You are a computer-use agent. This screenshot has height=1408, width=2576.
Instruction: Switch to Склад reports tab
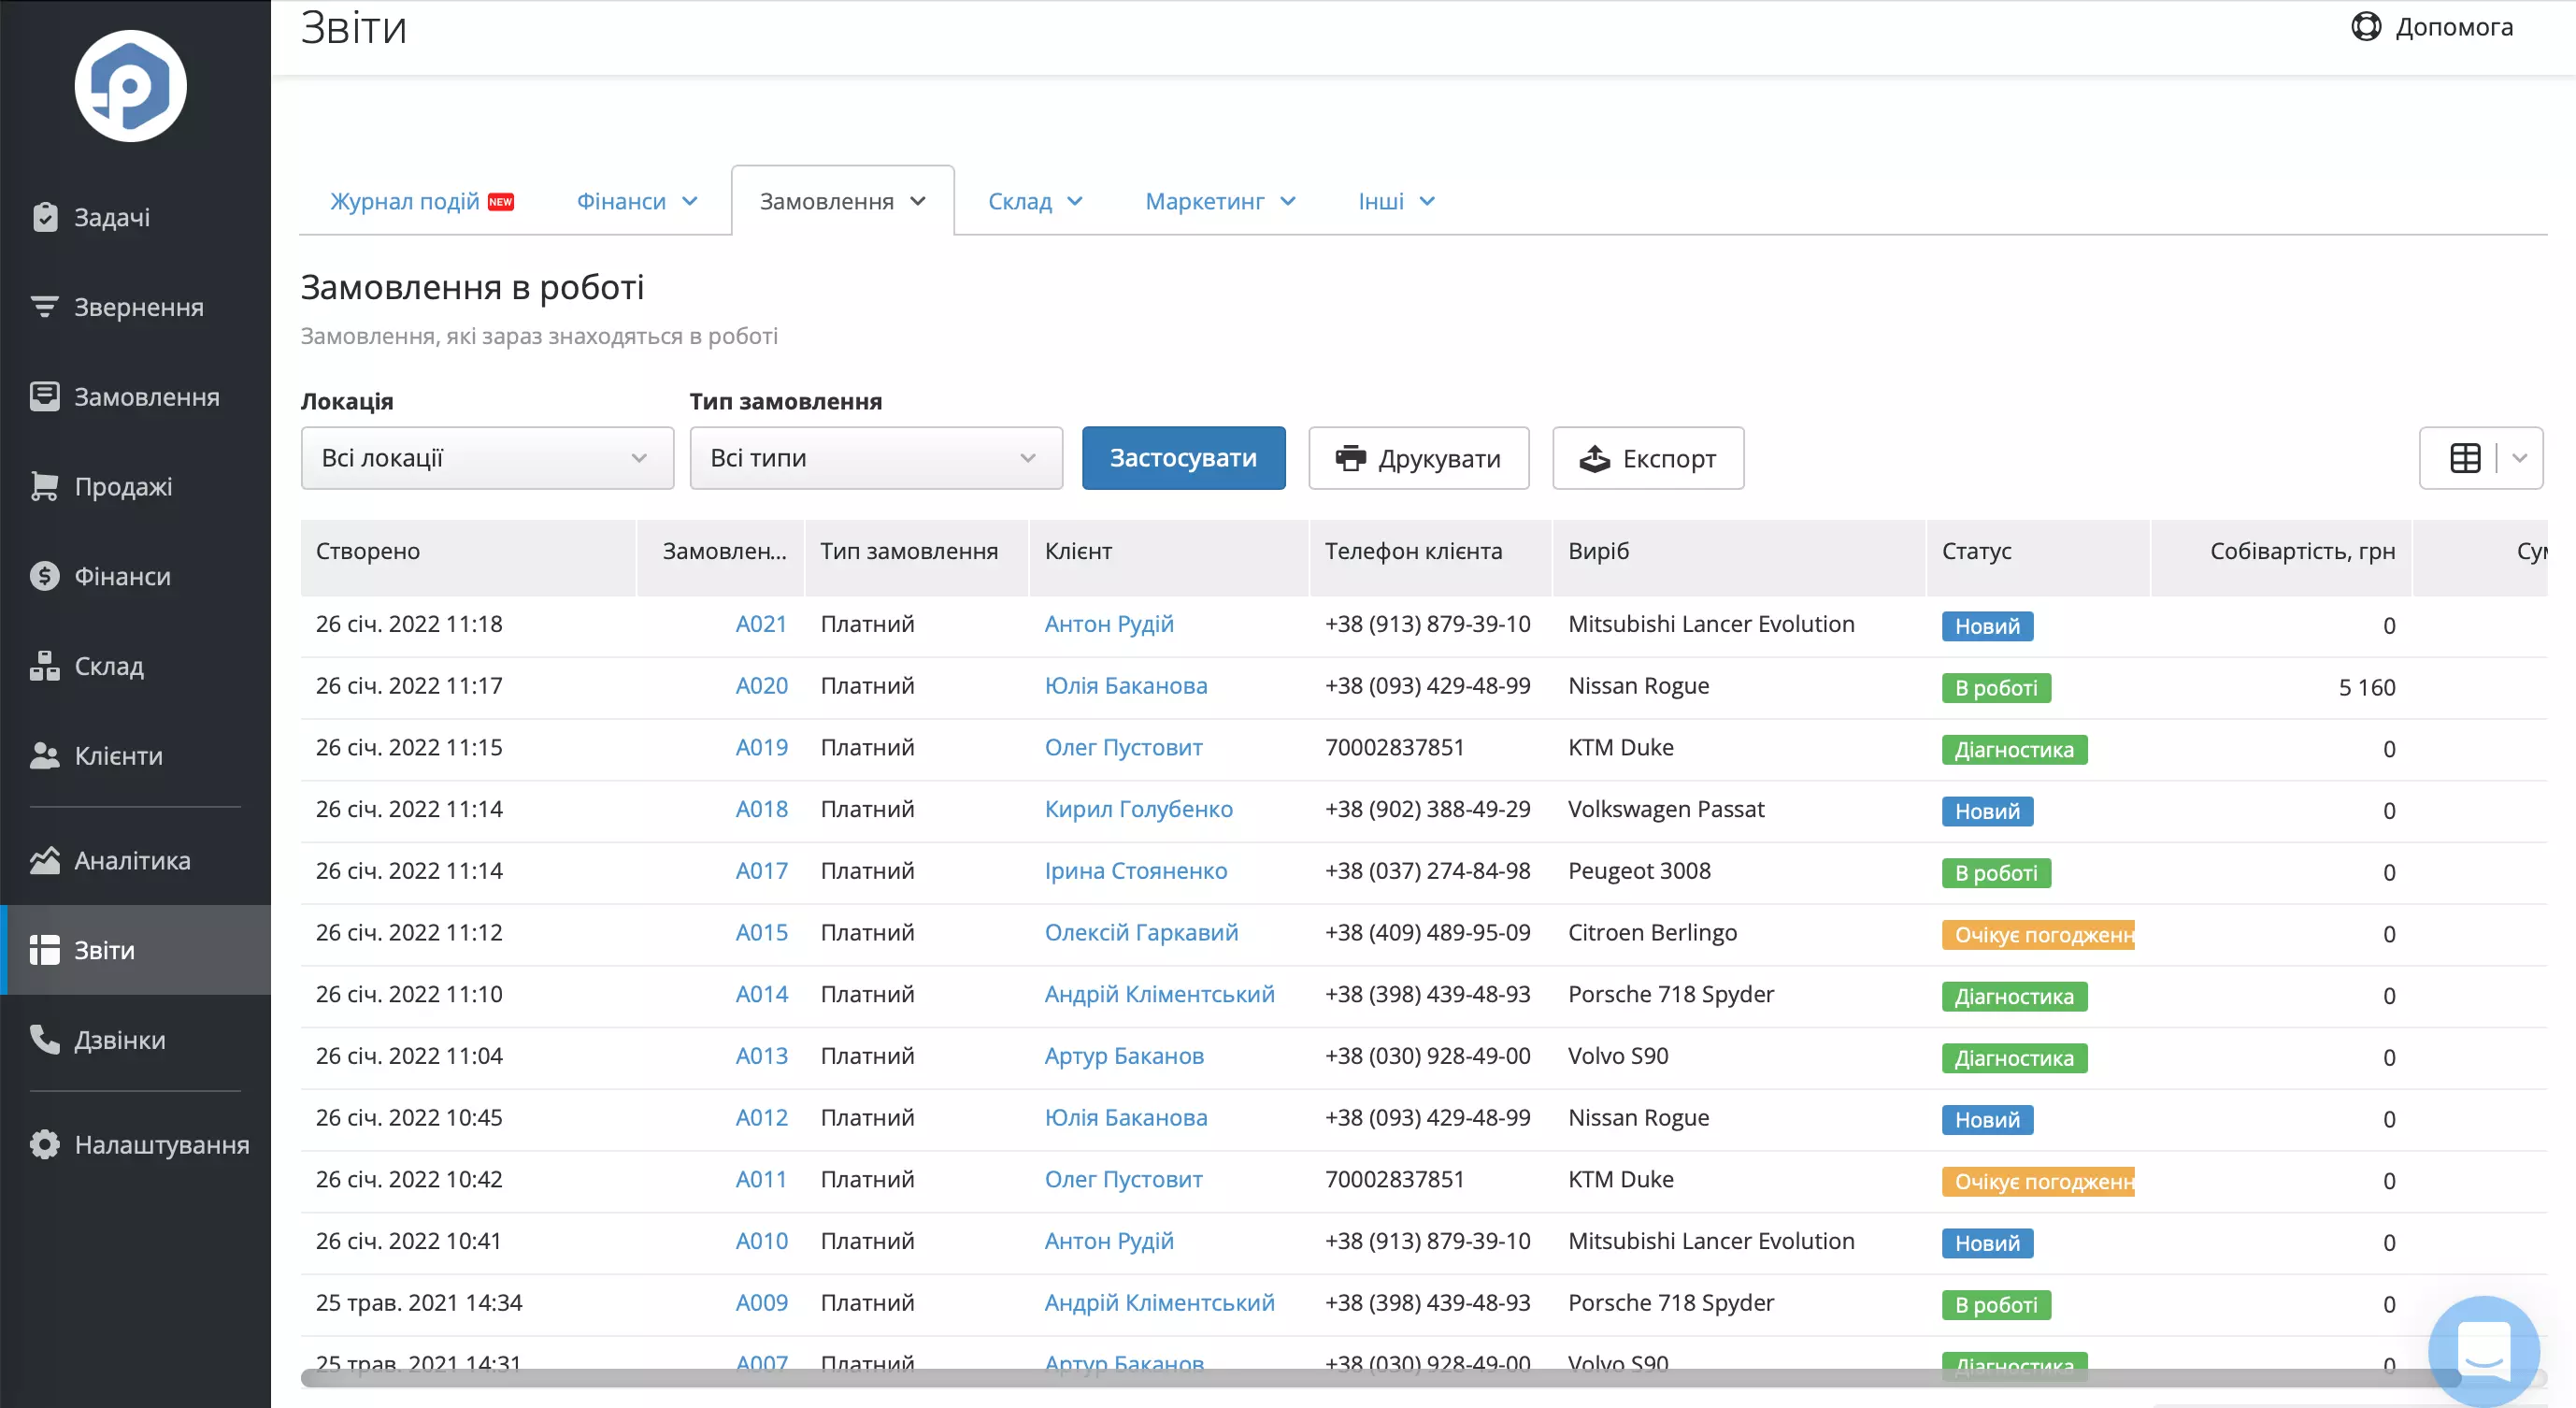point(1035,201)
